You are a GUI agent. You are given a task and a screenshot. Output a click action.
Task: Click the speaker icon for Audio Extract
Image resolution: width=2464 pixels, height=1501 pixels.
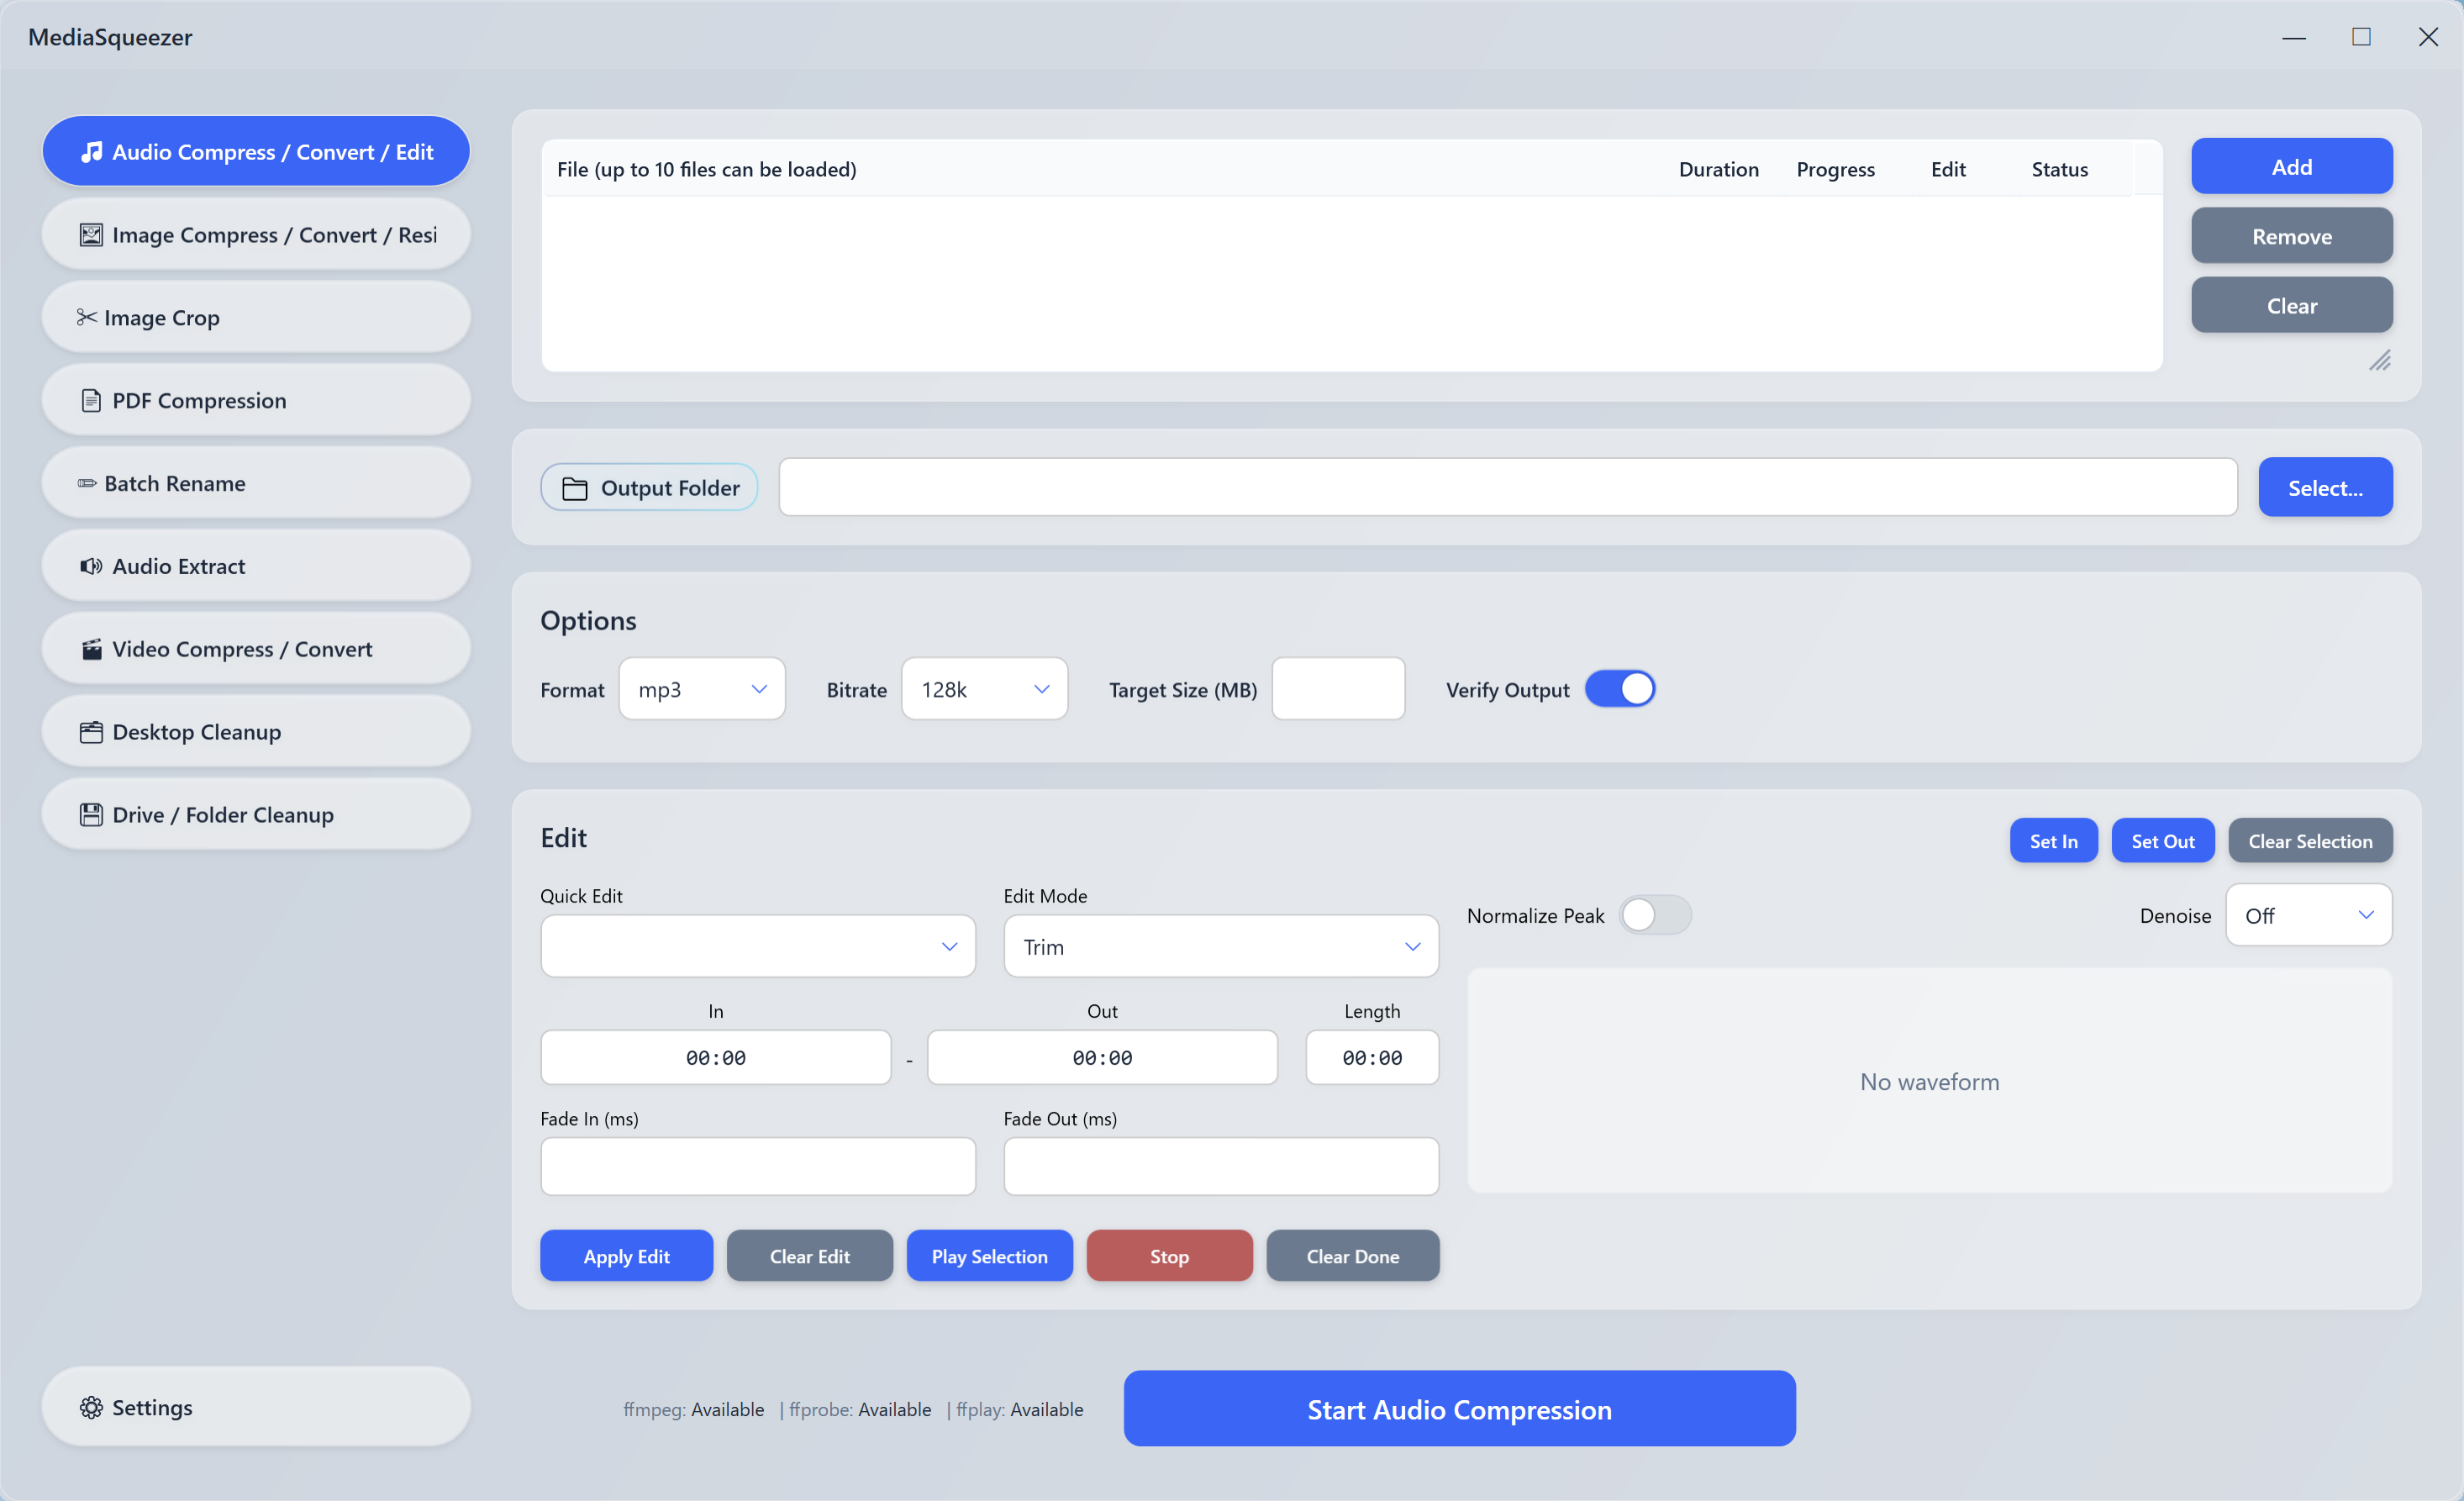[x=91, y=566]
